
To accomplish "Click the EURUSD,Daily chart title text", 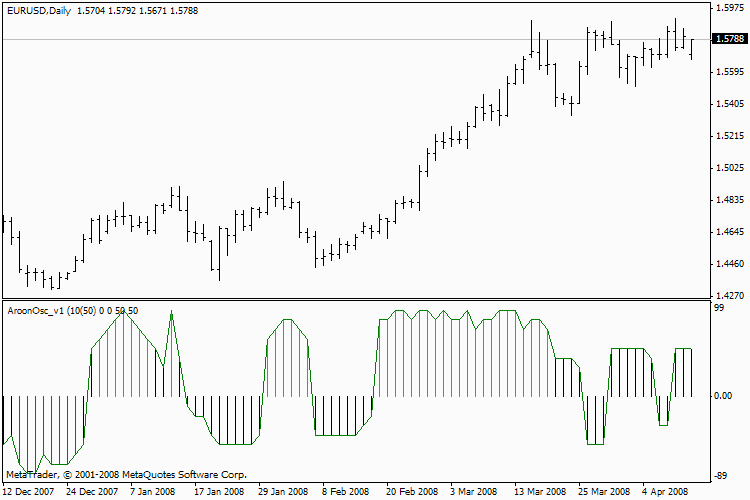I will tap(39, 11).
